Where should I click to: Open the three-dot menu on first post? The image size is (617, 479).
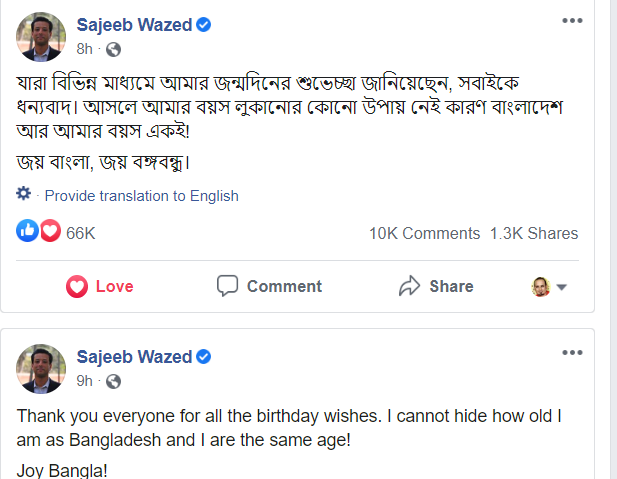click(572, 21)
